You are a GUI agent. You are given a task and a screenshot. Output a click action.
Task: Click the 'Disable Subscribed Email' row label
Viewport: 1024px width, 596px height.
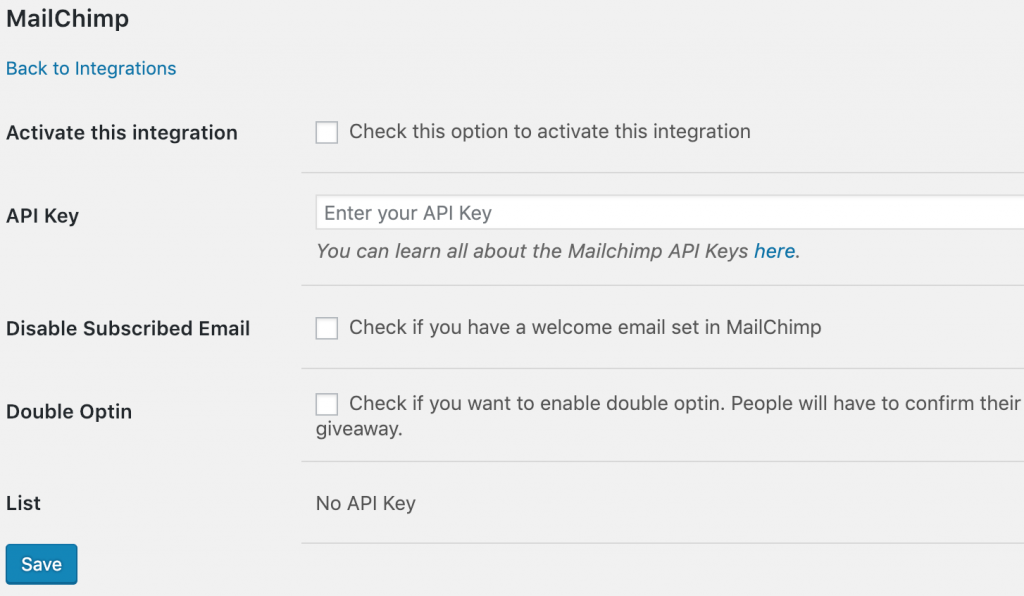click(x=128, y=328)
